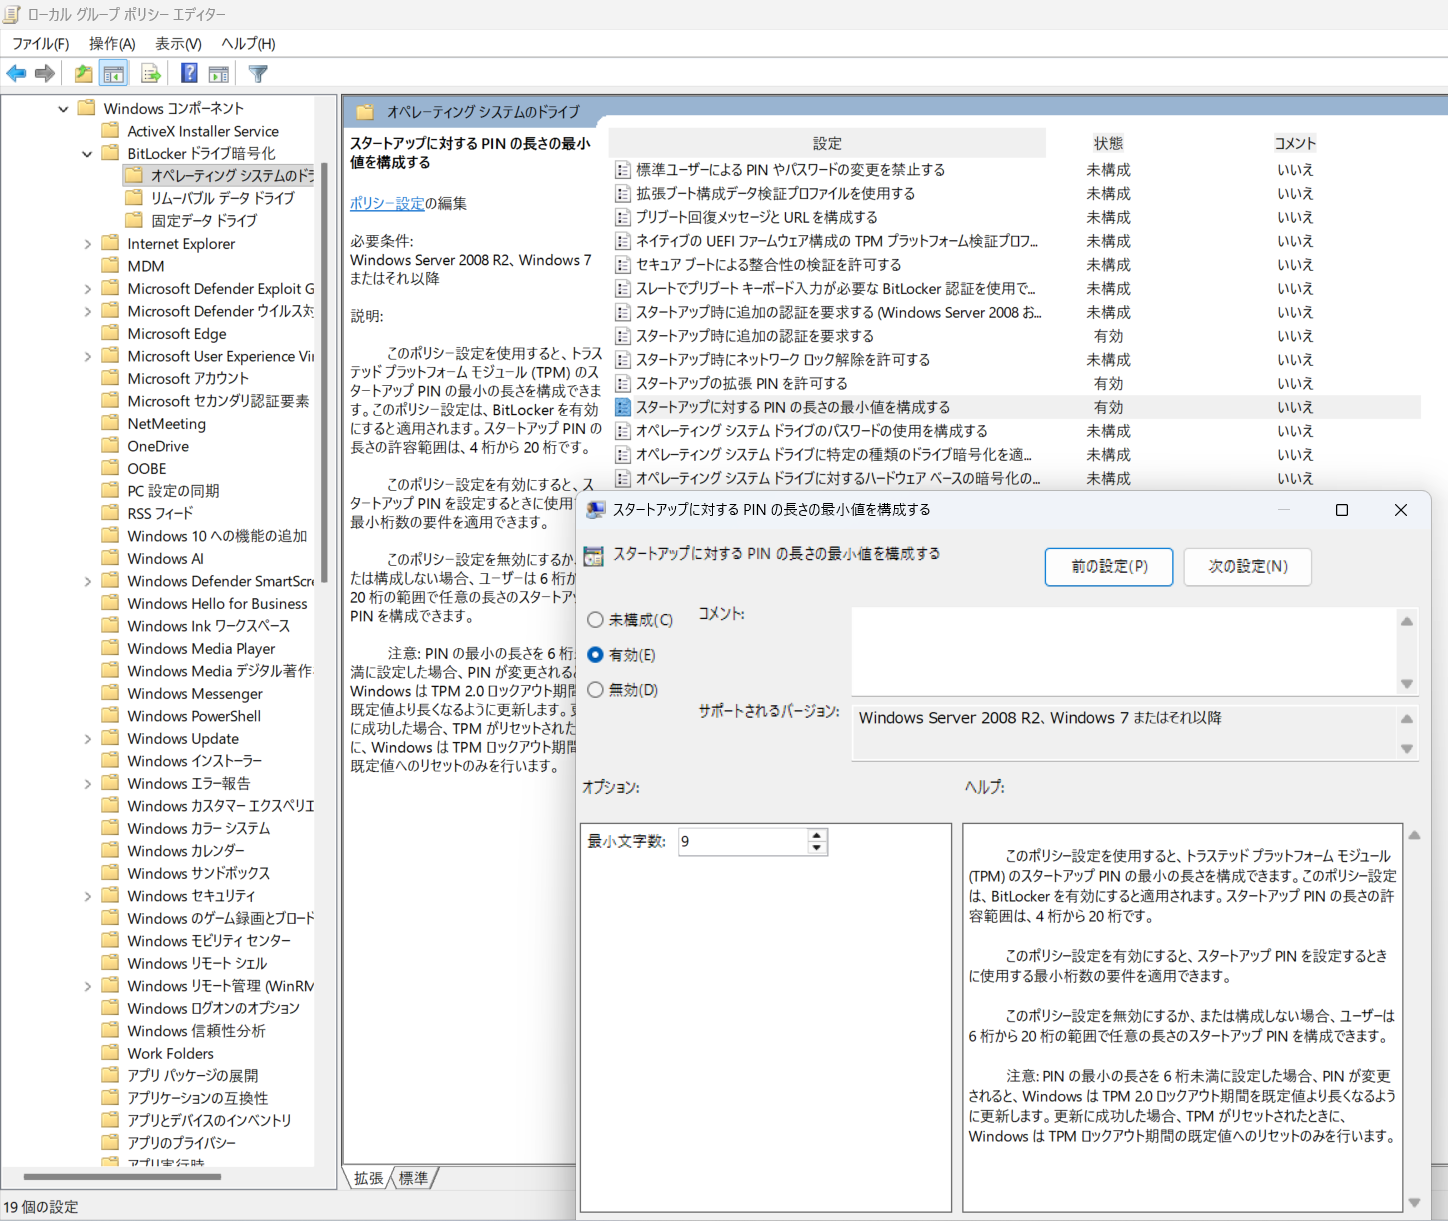Increment the 最小文字数 value with the spinner
1448x1221 pixels.
click(x=817, y=836)
